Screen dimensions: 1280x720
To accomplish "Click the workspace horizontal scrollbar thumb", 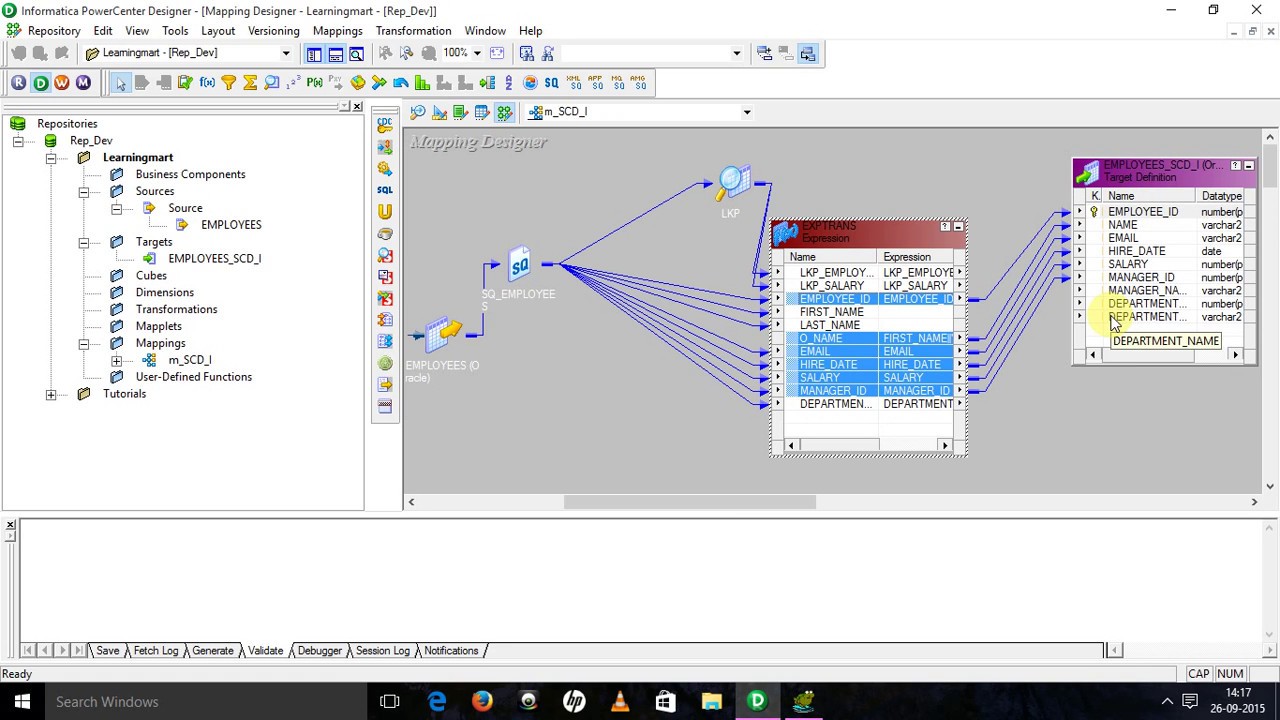I will tap(690, 502).
